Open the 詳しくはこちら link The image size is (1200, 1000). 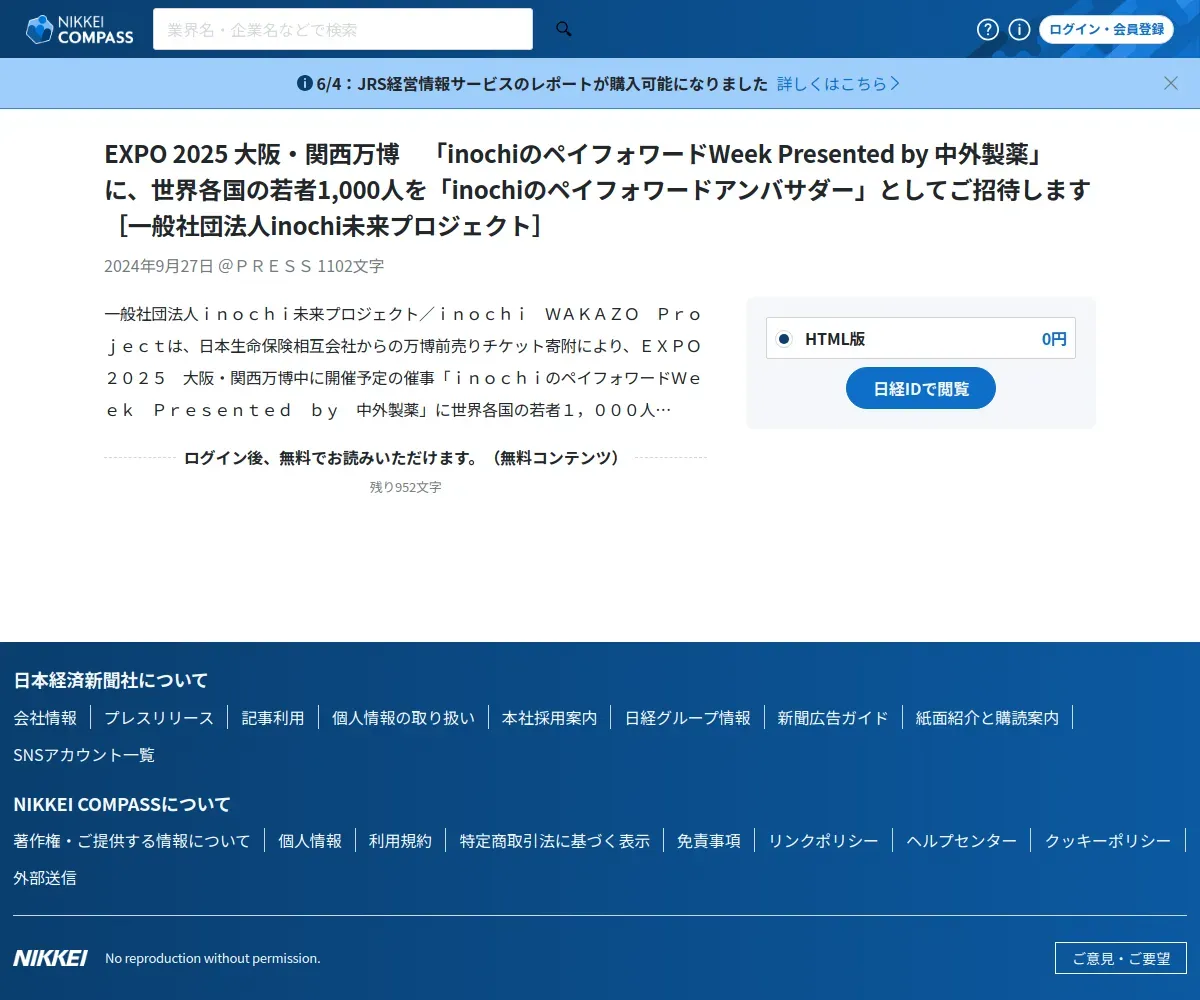pyautogui.click(x=838, y=84)
